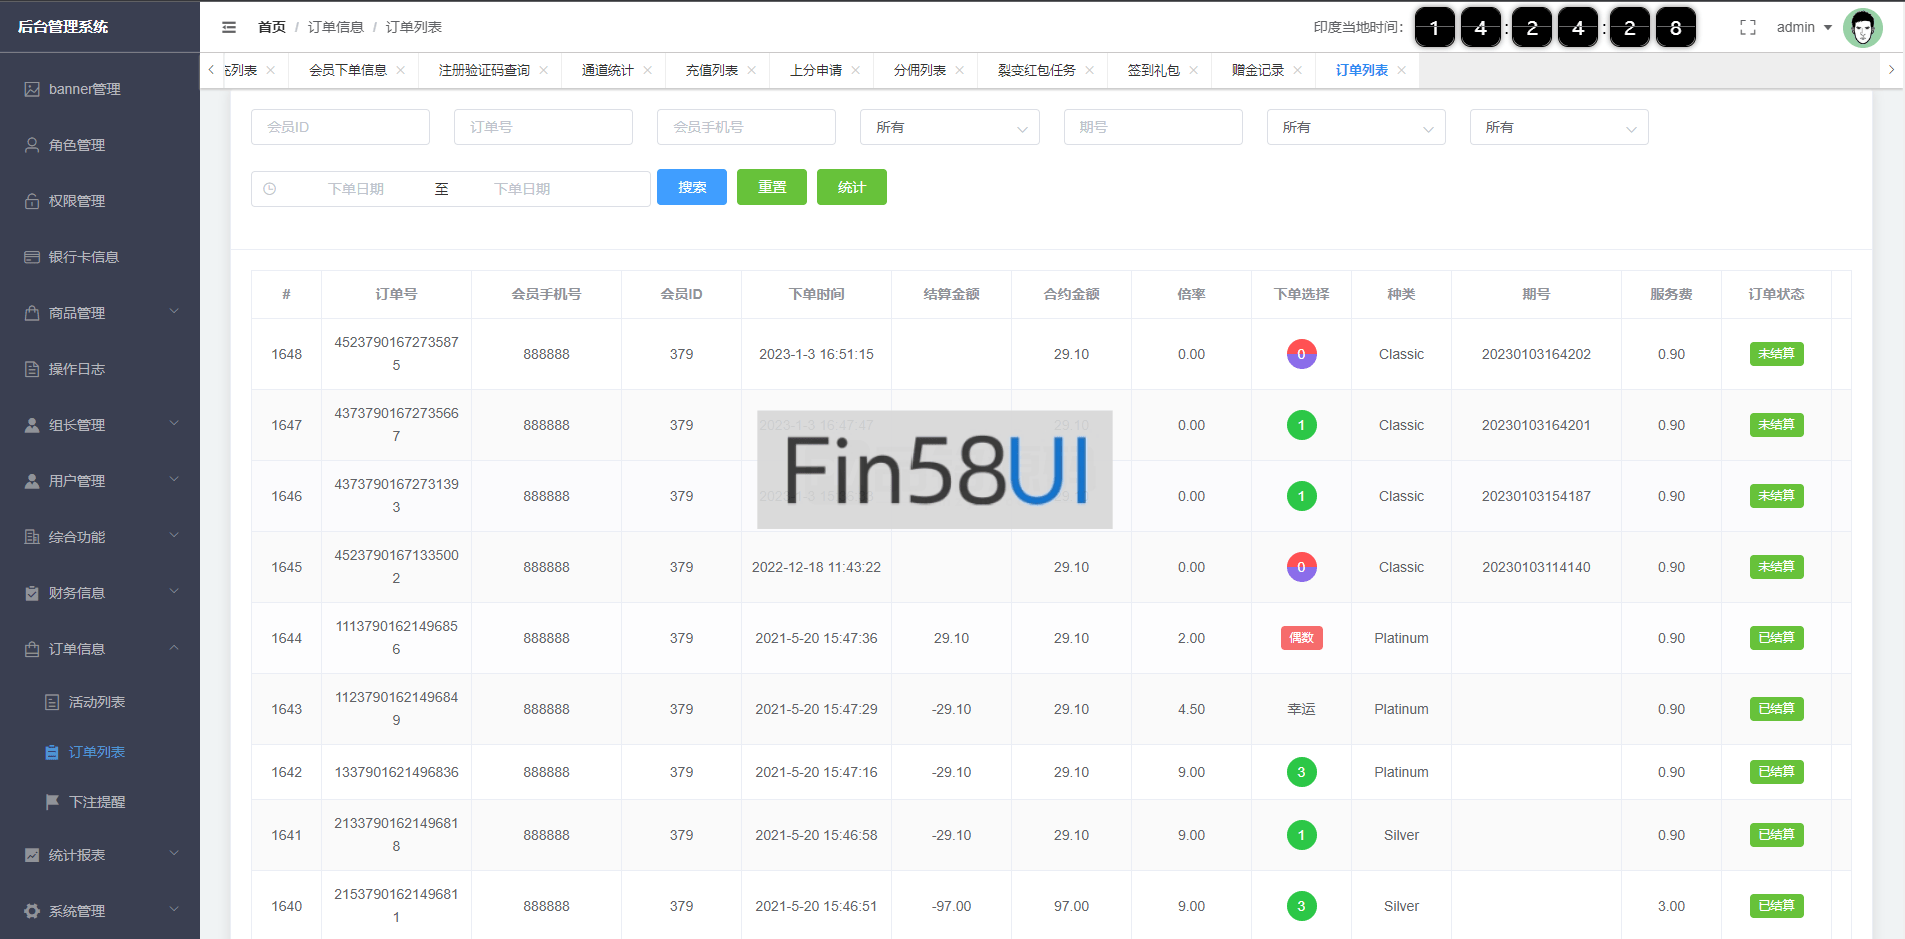Viewport: 1905px width, 939px height.
Task: Switch to the 通道统计 tab
Action: 607,70
